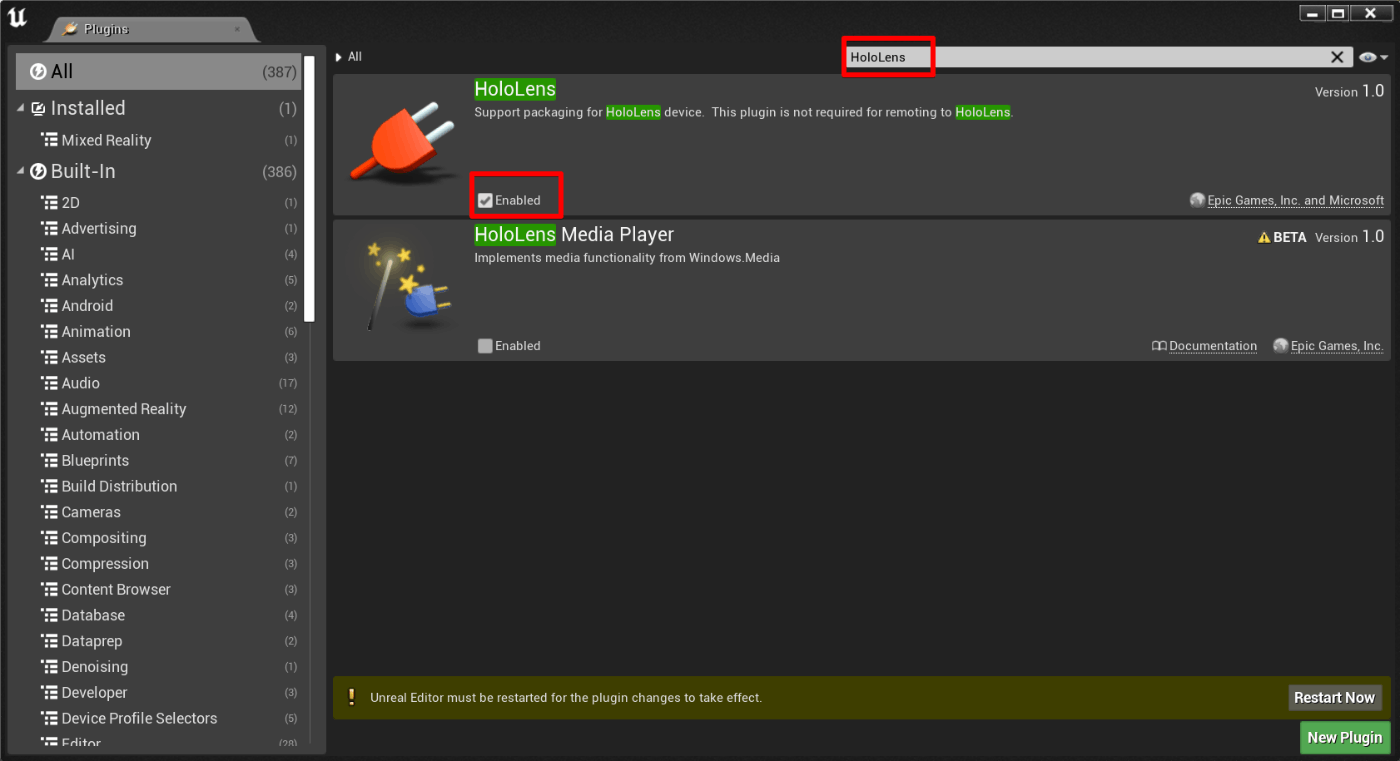Viewport: 1400px width, 761px height.
Task: Enable the HoloLens Media Player plugin
Action: [x=485, y=345]
